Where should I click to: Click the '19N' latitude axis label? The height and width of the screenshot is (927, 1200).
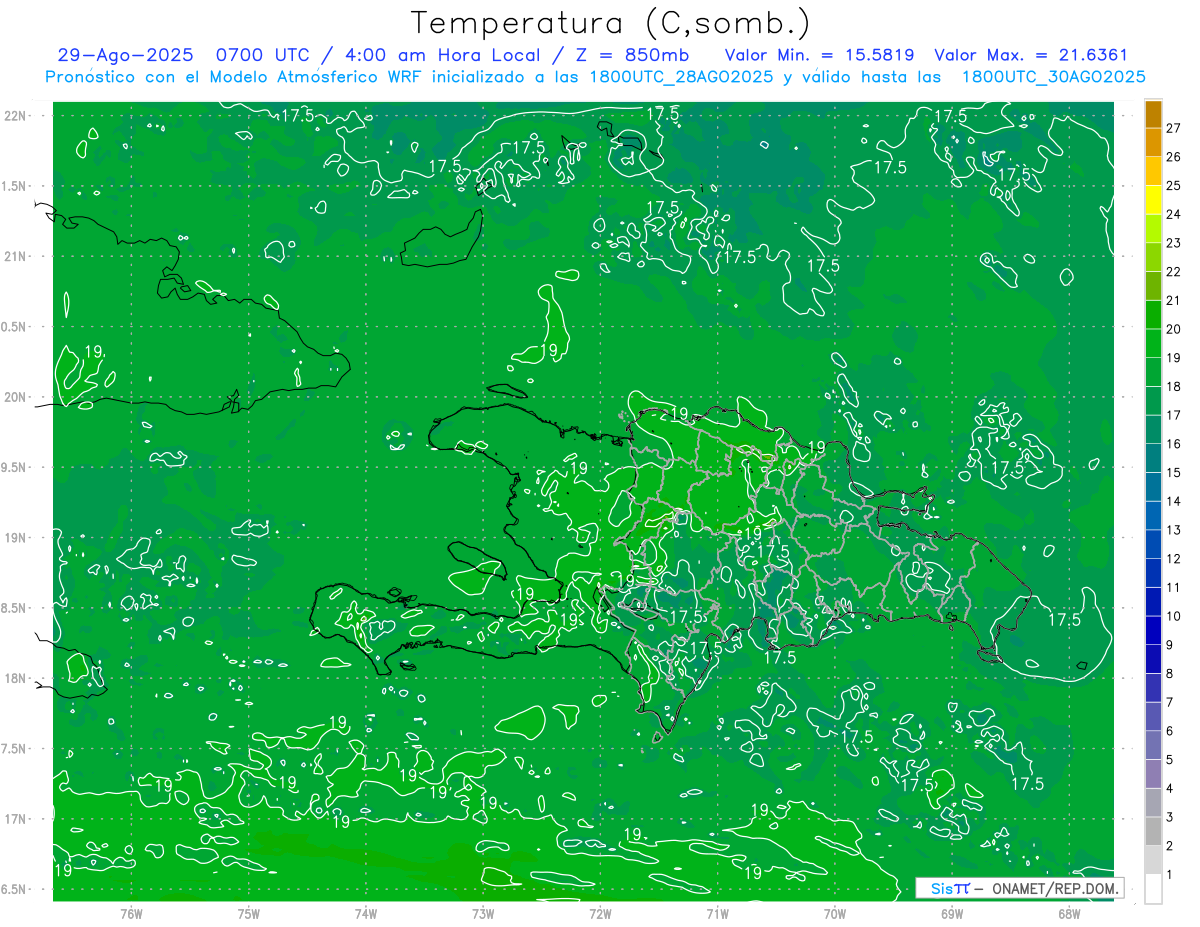pos(15,538)
